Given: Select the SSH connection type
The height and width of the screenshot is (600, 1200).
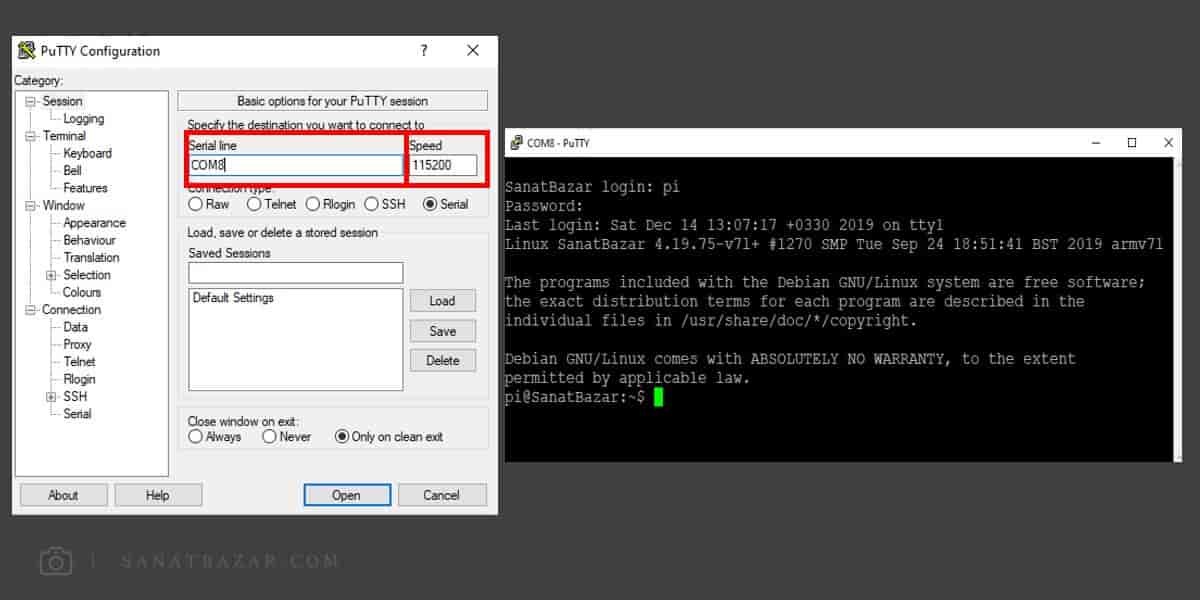Looking at the screenshot, I should point(385,204).
